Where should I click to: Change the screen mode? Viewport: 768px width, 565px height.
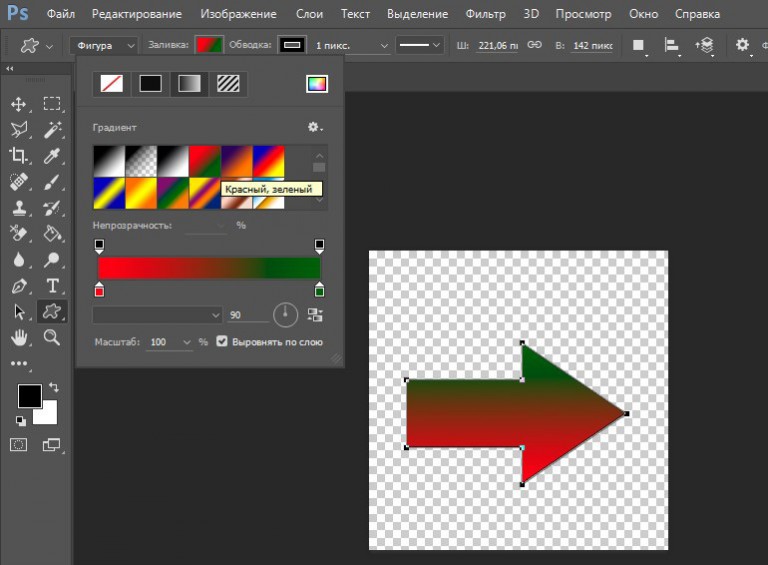point(51,445)
